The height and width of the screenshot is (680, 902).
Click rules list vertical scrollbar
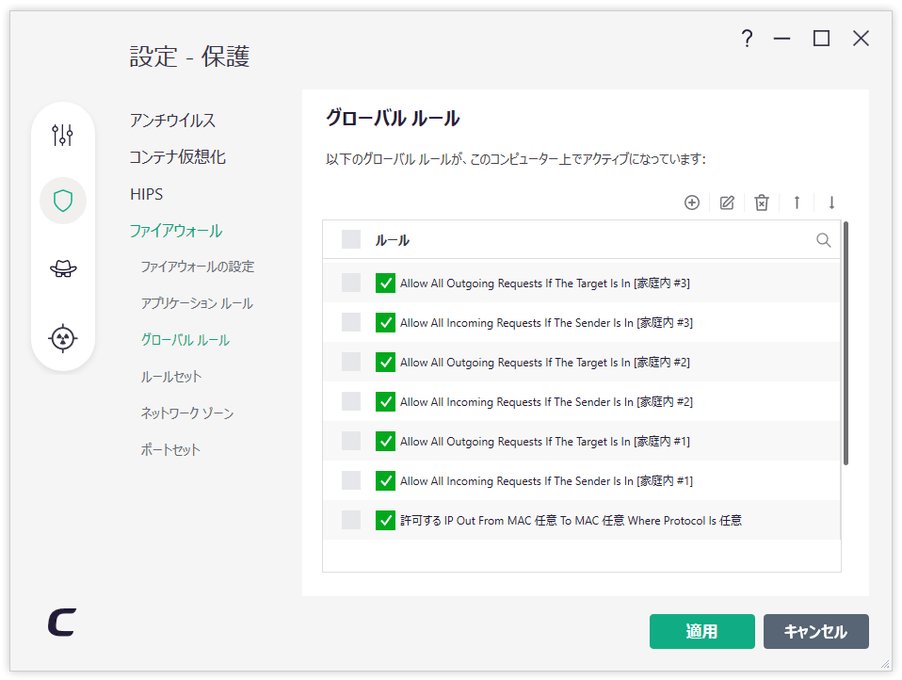pyautogui.click(x=846, y=343)
